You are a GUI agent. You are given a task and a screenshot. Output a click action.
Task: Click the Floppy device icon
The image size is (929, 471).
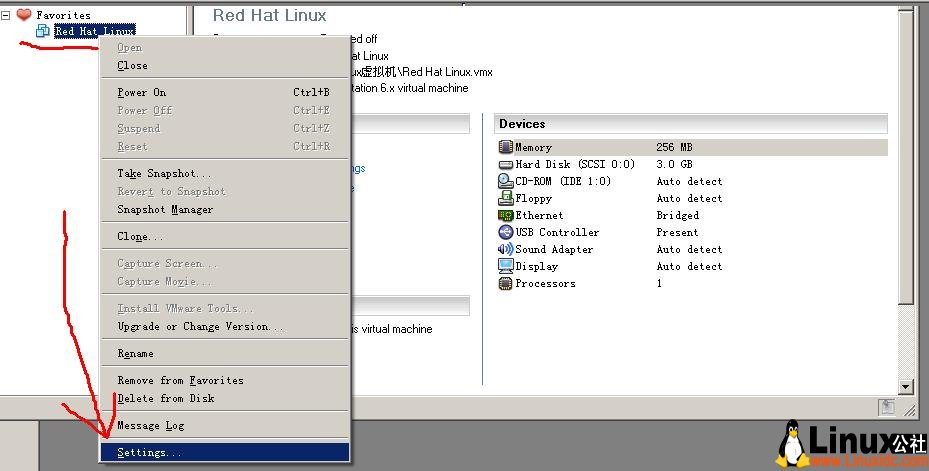click(x=505, y=198)
